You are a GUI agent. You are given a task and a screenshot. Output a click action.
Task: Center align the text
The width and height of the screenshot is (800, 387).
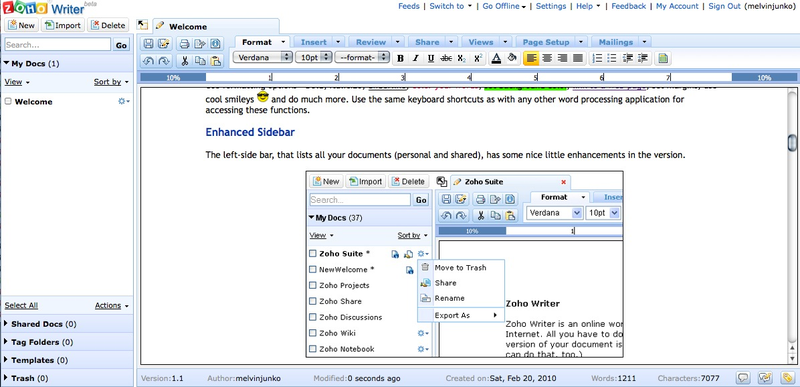[547, 58]
